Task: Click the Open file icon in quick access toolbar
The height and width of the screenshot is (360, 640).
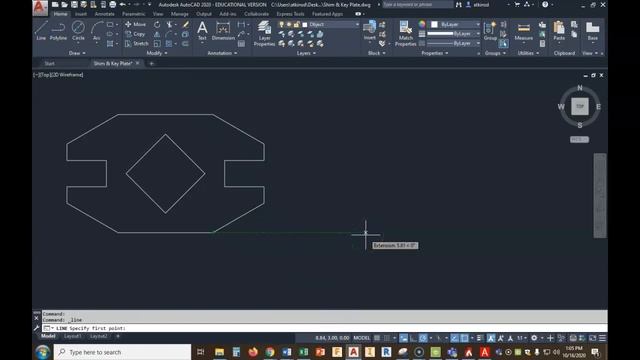Action: (64, 4)
